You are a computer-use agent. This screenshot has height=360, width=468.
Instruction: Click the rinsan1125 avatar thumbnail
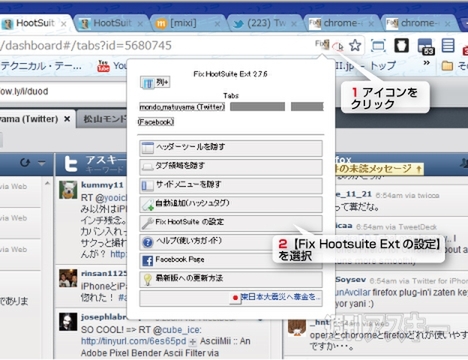click(68, 278)
